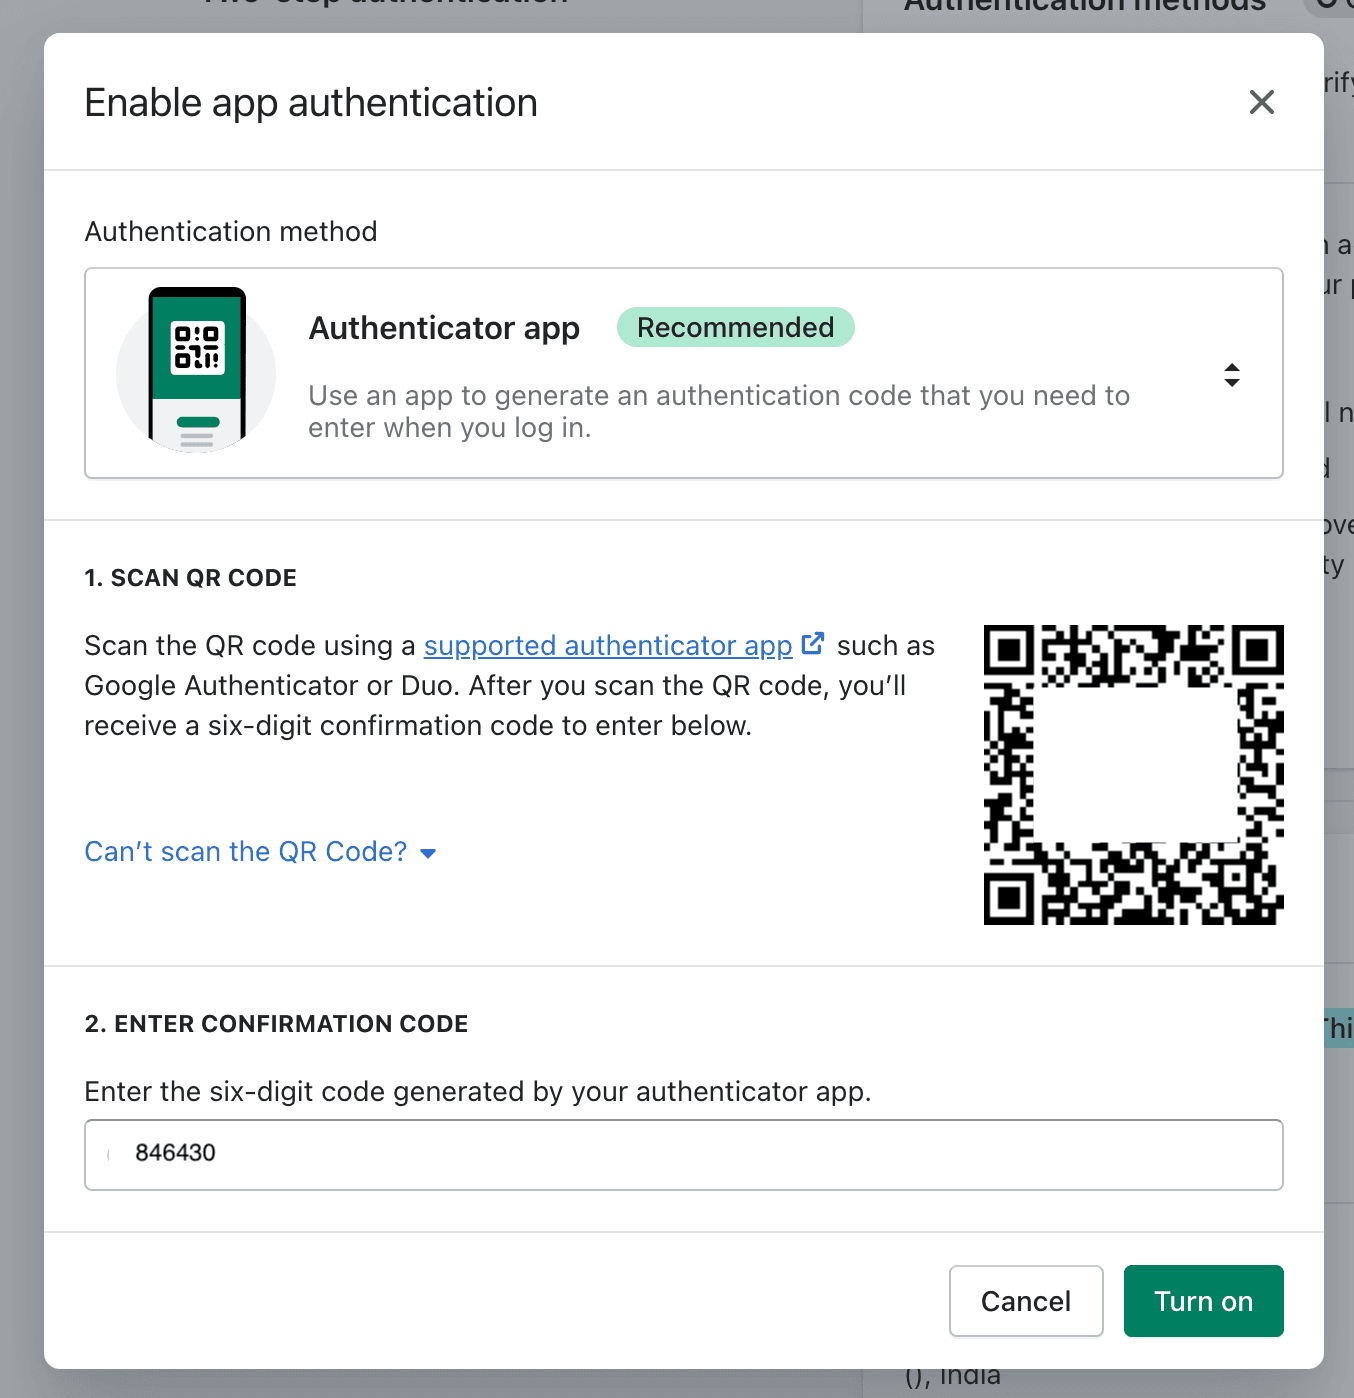Click the Authentication method label
The height and width of the screenshot is (1398, 1354).
coord(231,232)
